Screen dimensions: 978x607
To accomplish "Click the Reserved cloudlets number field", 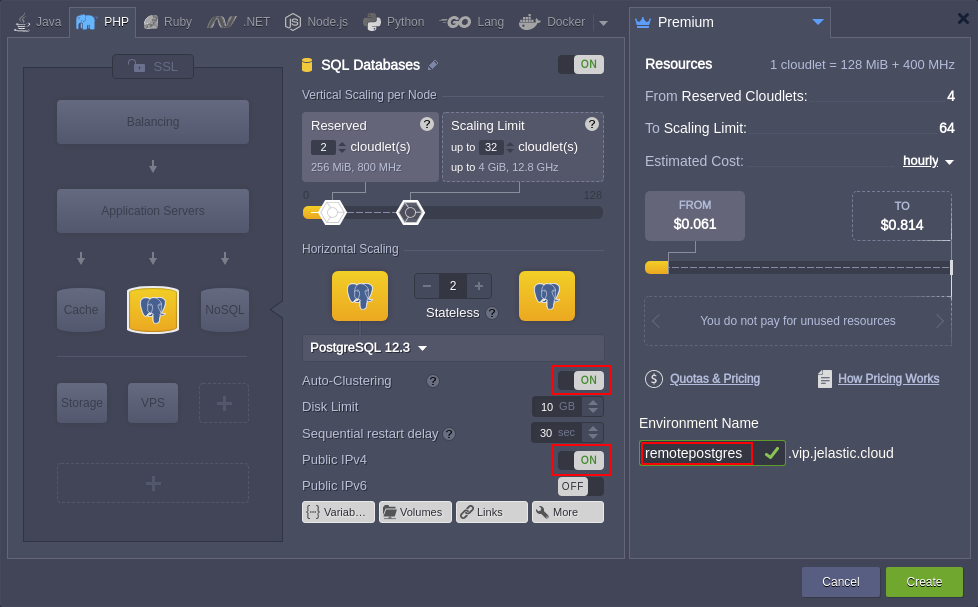I will (x=323, y=147).
